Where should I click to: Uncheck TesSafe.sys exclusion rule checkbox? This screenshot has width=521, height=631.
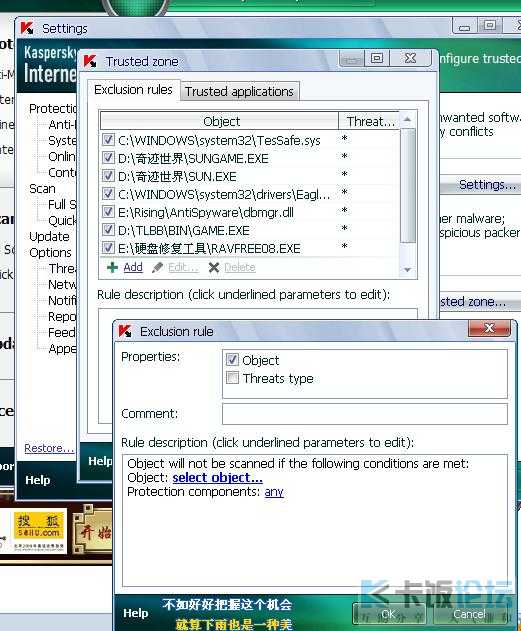[x=108, y=140]
